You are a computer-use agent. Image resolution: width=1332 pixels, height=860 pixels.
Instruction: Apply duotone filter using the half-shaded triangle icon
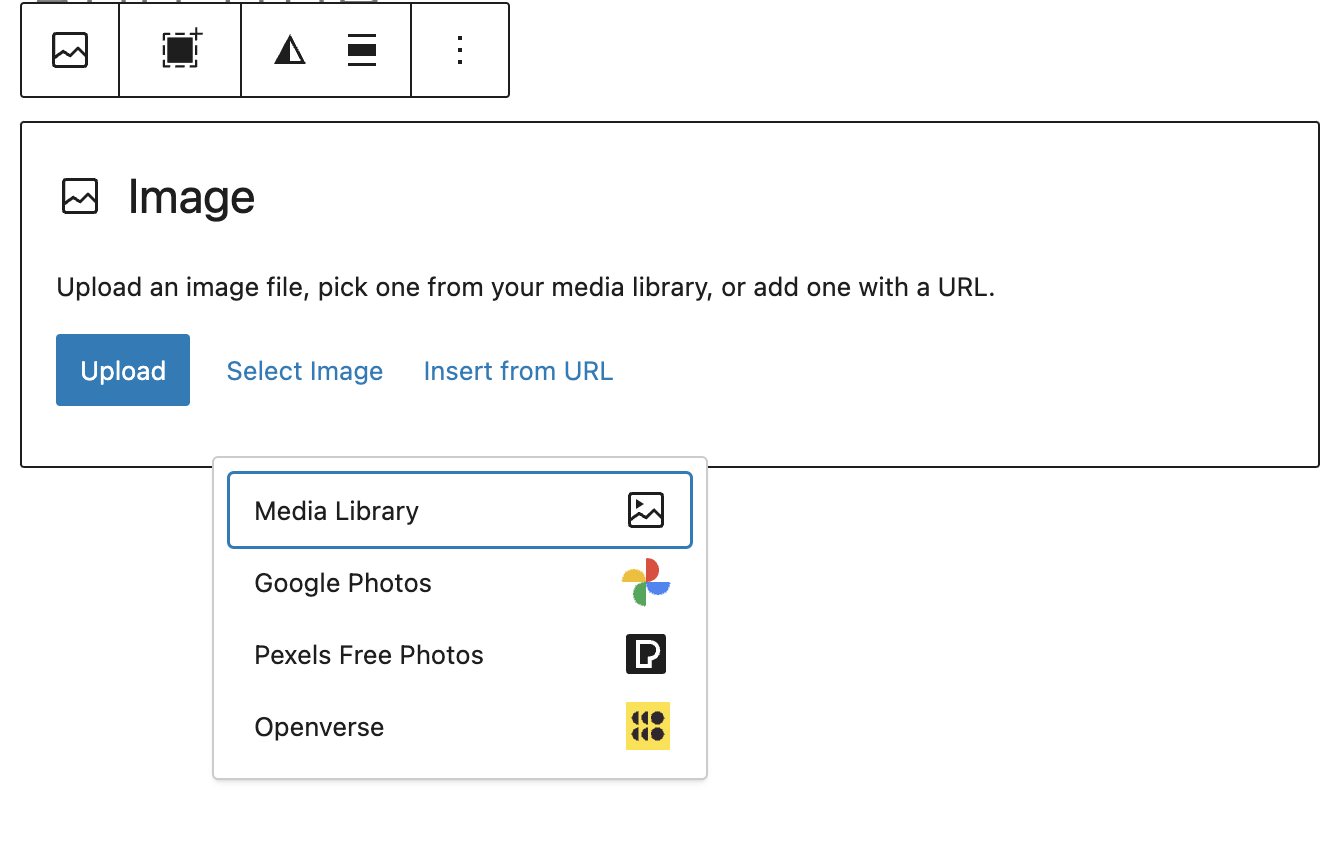[x=290, y=50]
